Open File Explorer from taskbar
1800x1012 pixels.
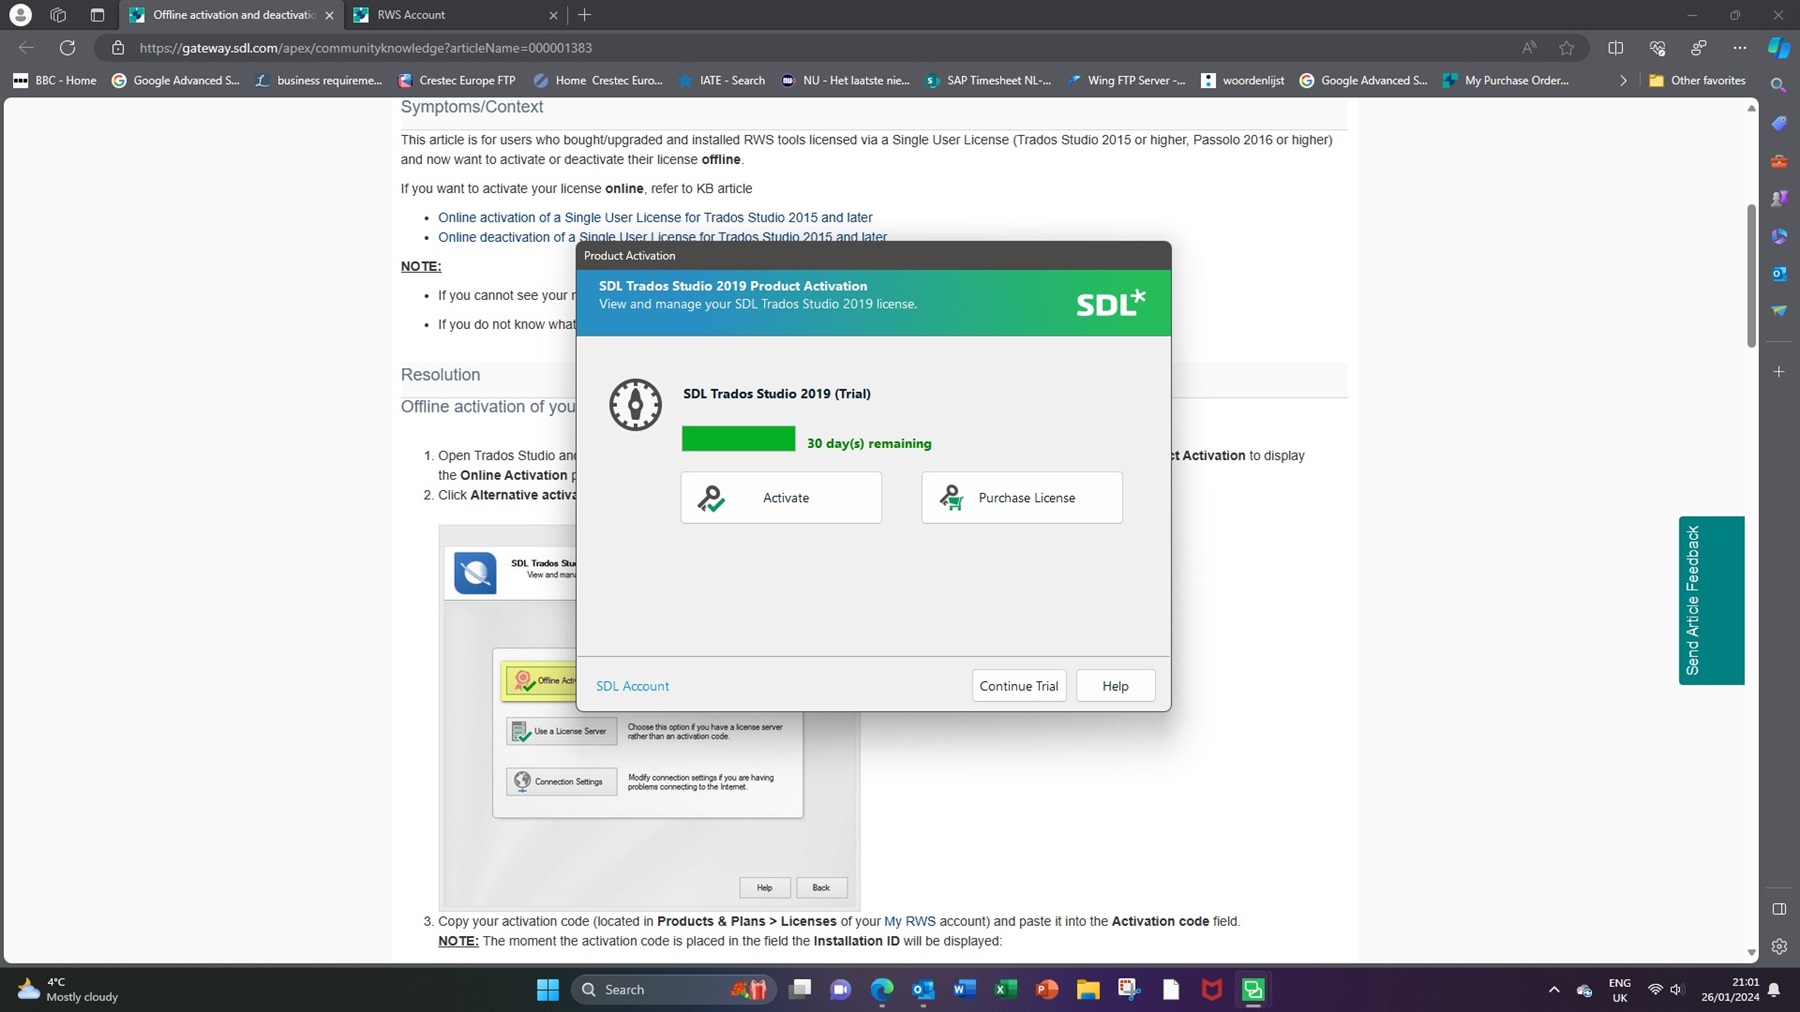[x=1088, y=990]
